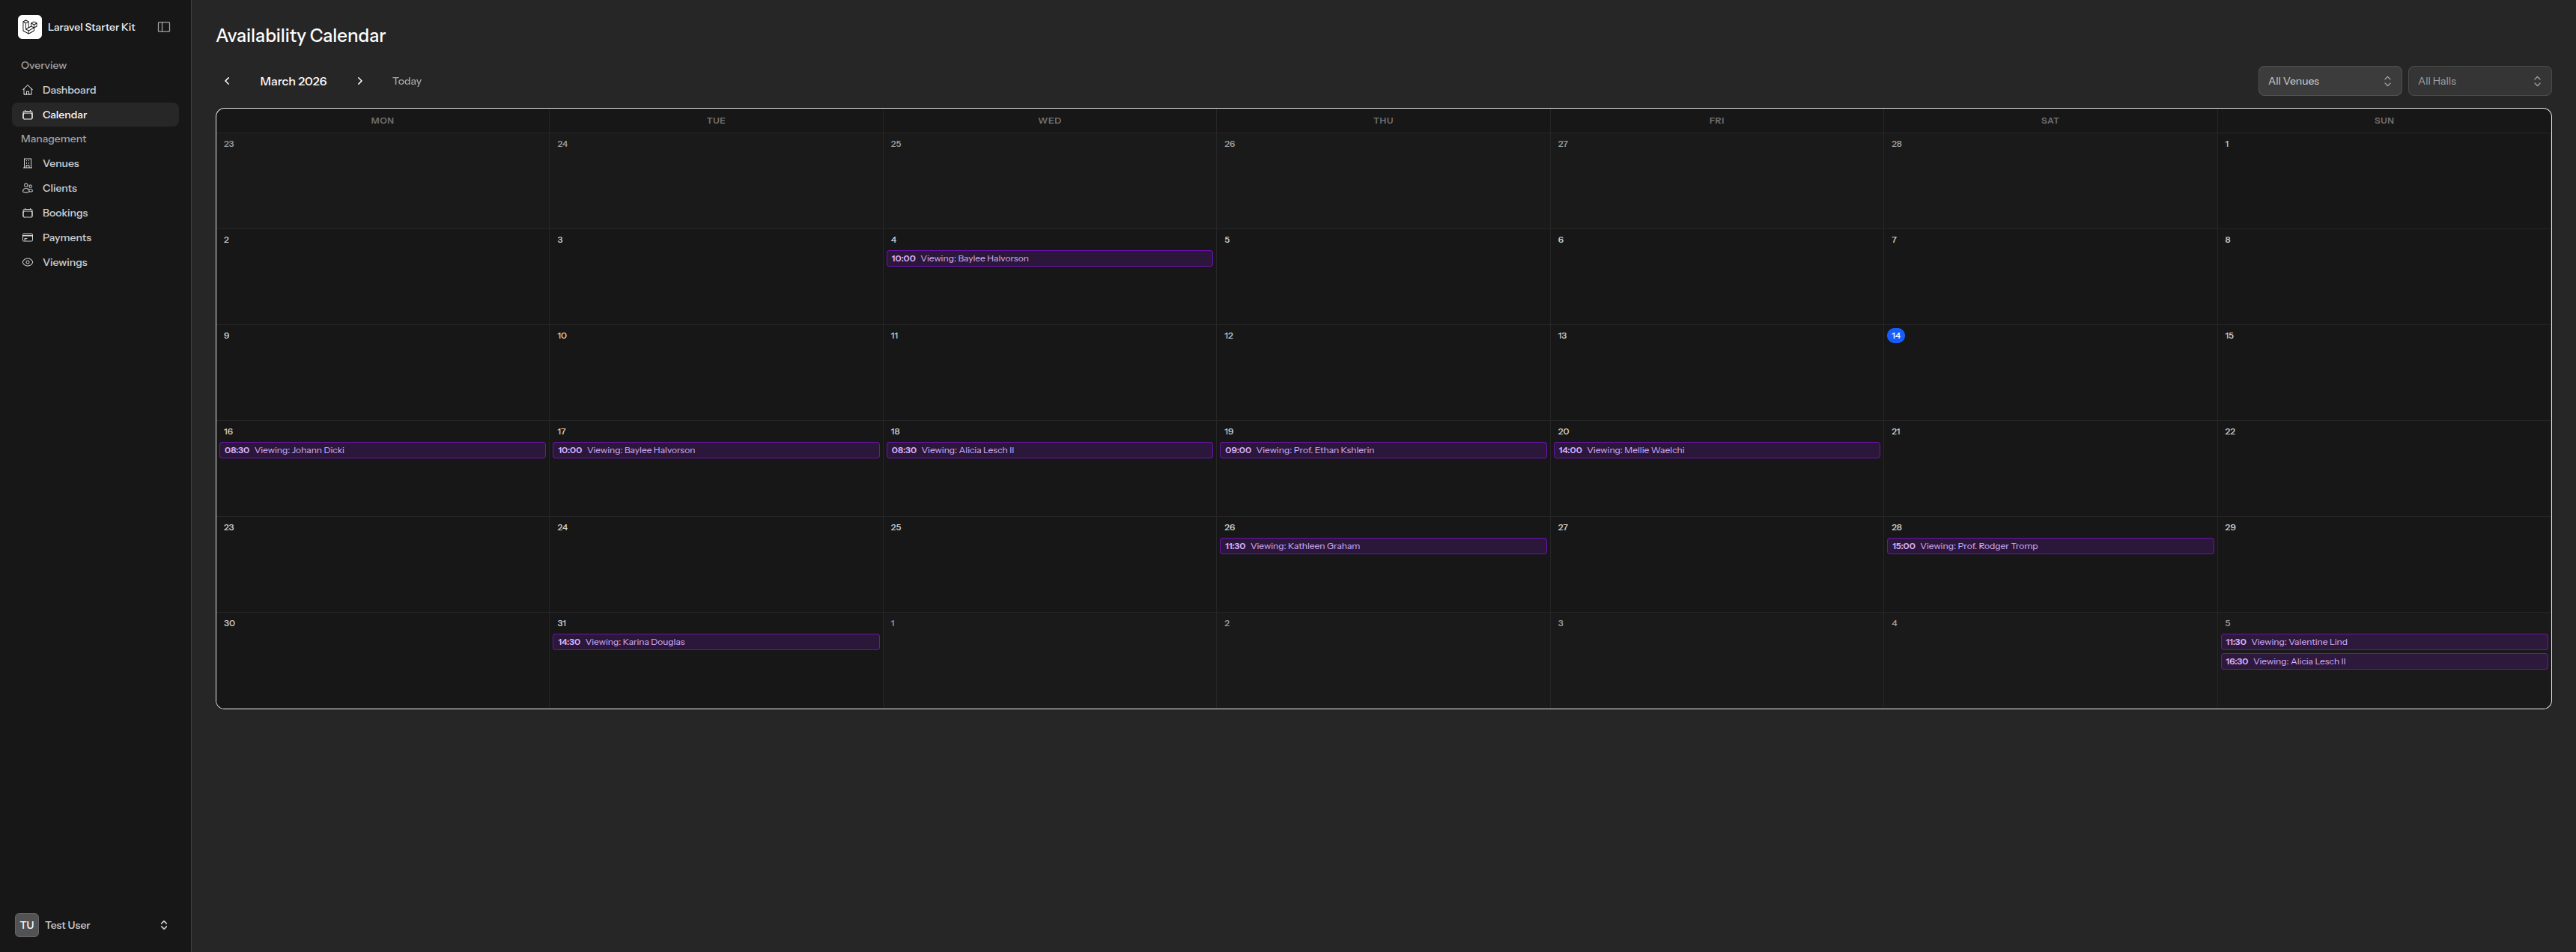Click the Laravel Starter Kit logo
This screenshot has width=2576, height=952.
pyautogui.click(x=29, y=26)
